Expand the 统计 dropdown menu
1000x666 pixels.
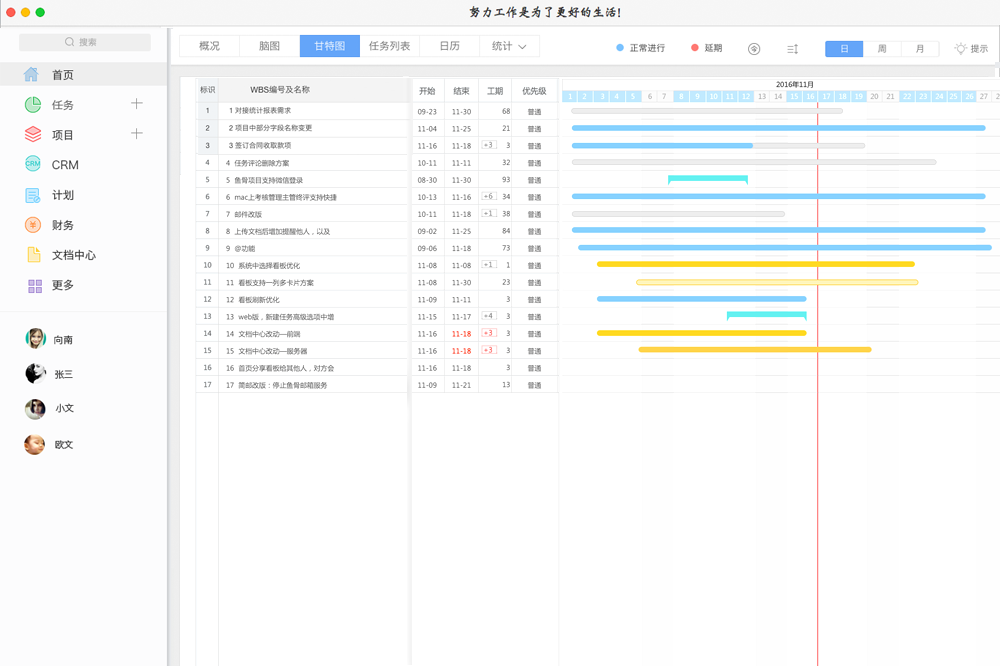coord(509,46)
